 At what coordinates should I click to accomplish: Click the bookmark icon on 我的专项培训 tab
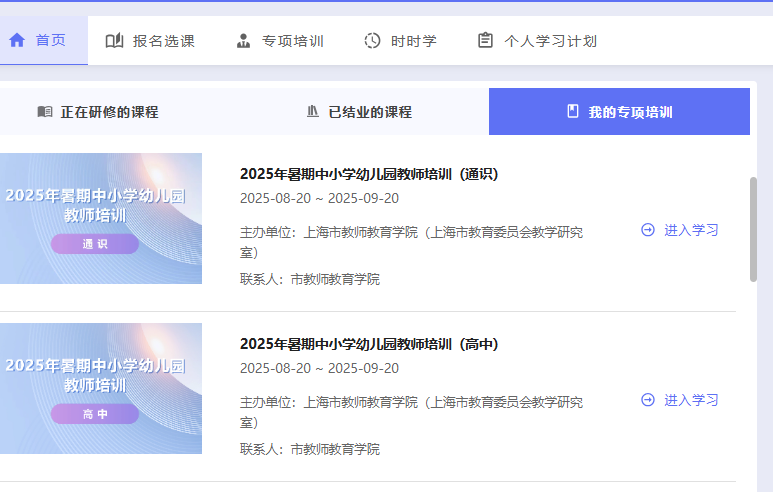[573, 112]
